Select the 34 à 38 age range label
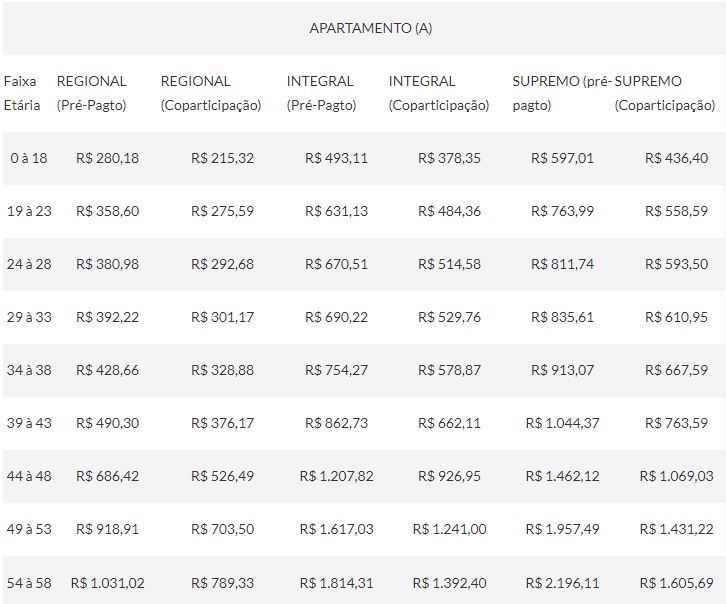The height and width of the screenshot is (604, 726). tap(29, 370)
